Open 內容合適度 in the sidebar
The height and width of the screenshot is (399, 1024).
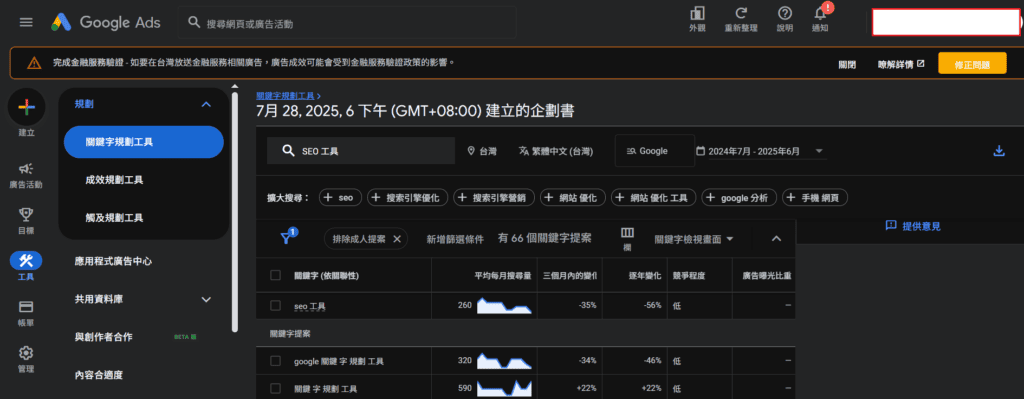(x=99, y=375)
